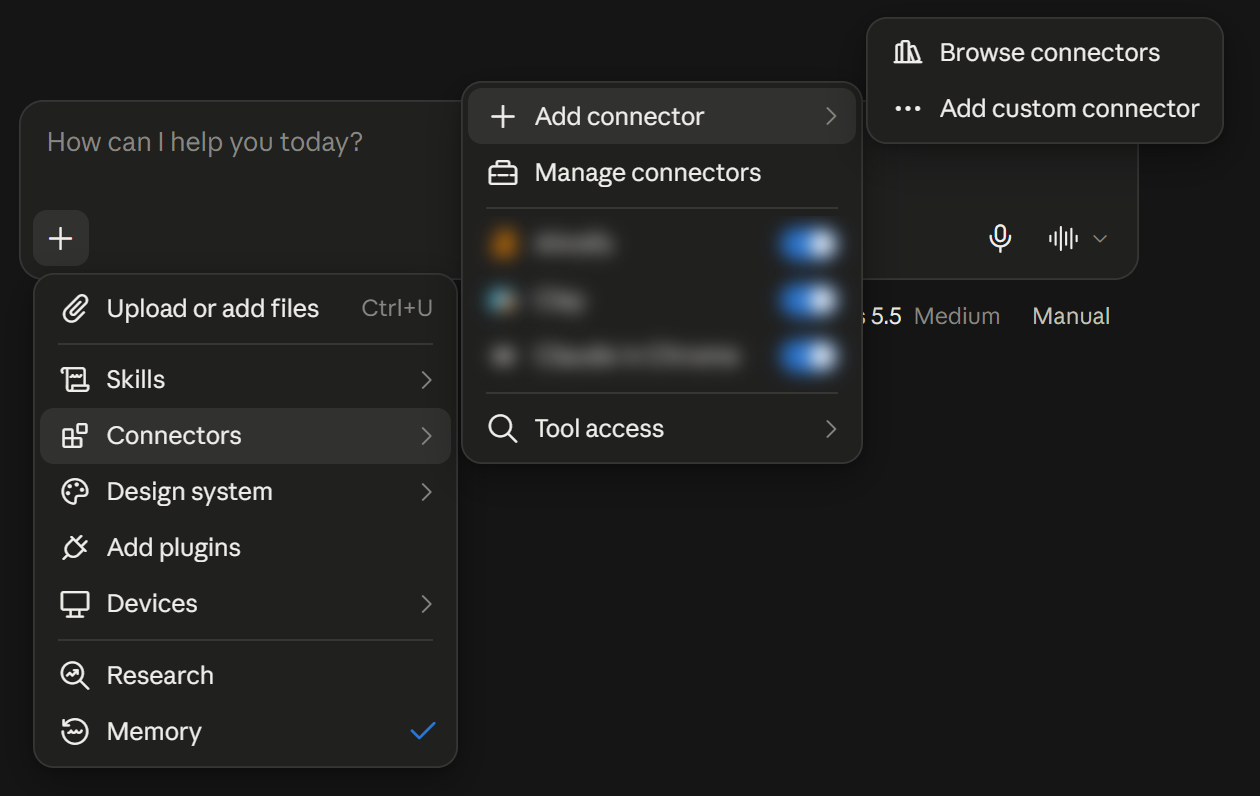This screenshot has height=796, width=1260.
Task: Open the 5.5 Medium model selector
Action: coord(930,317)
